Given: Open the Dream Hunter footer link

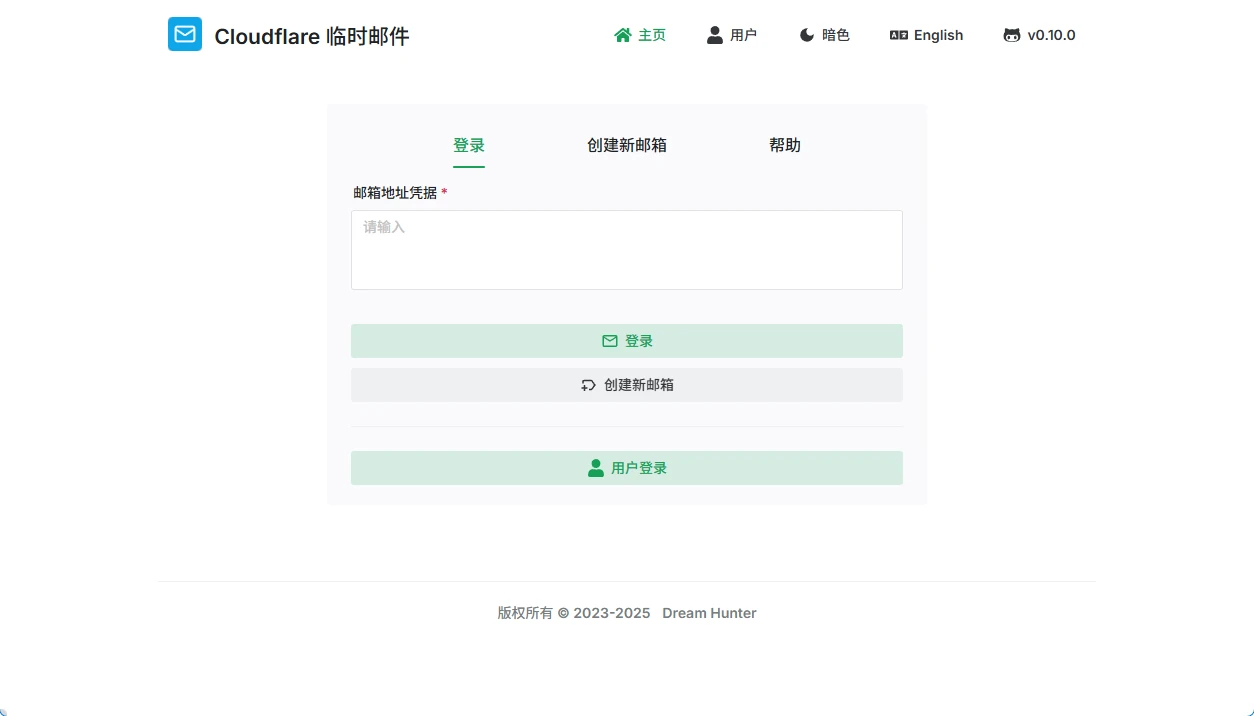Looking at the screenshot, I should (709, 613).
